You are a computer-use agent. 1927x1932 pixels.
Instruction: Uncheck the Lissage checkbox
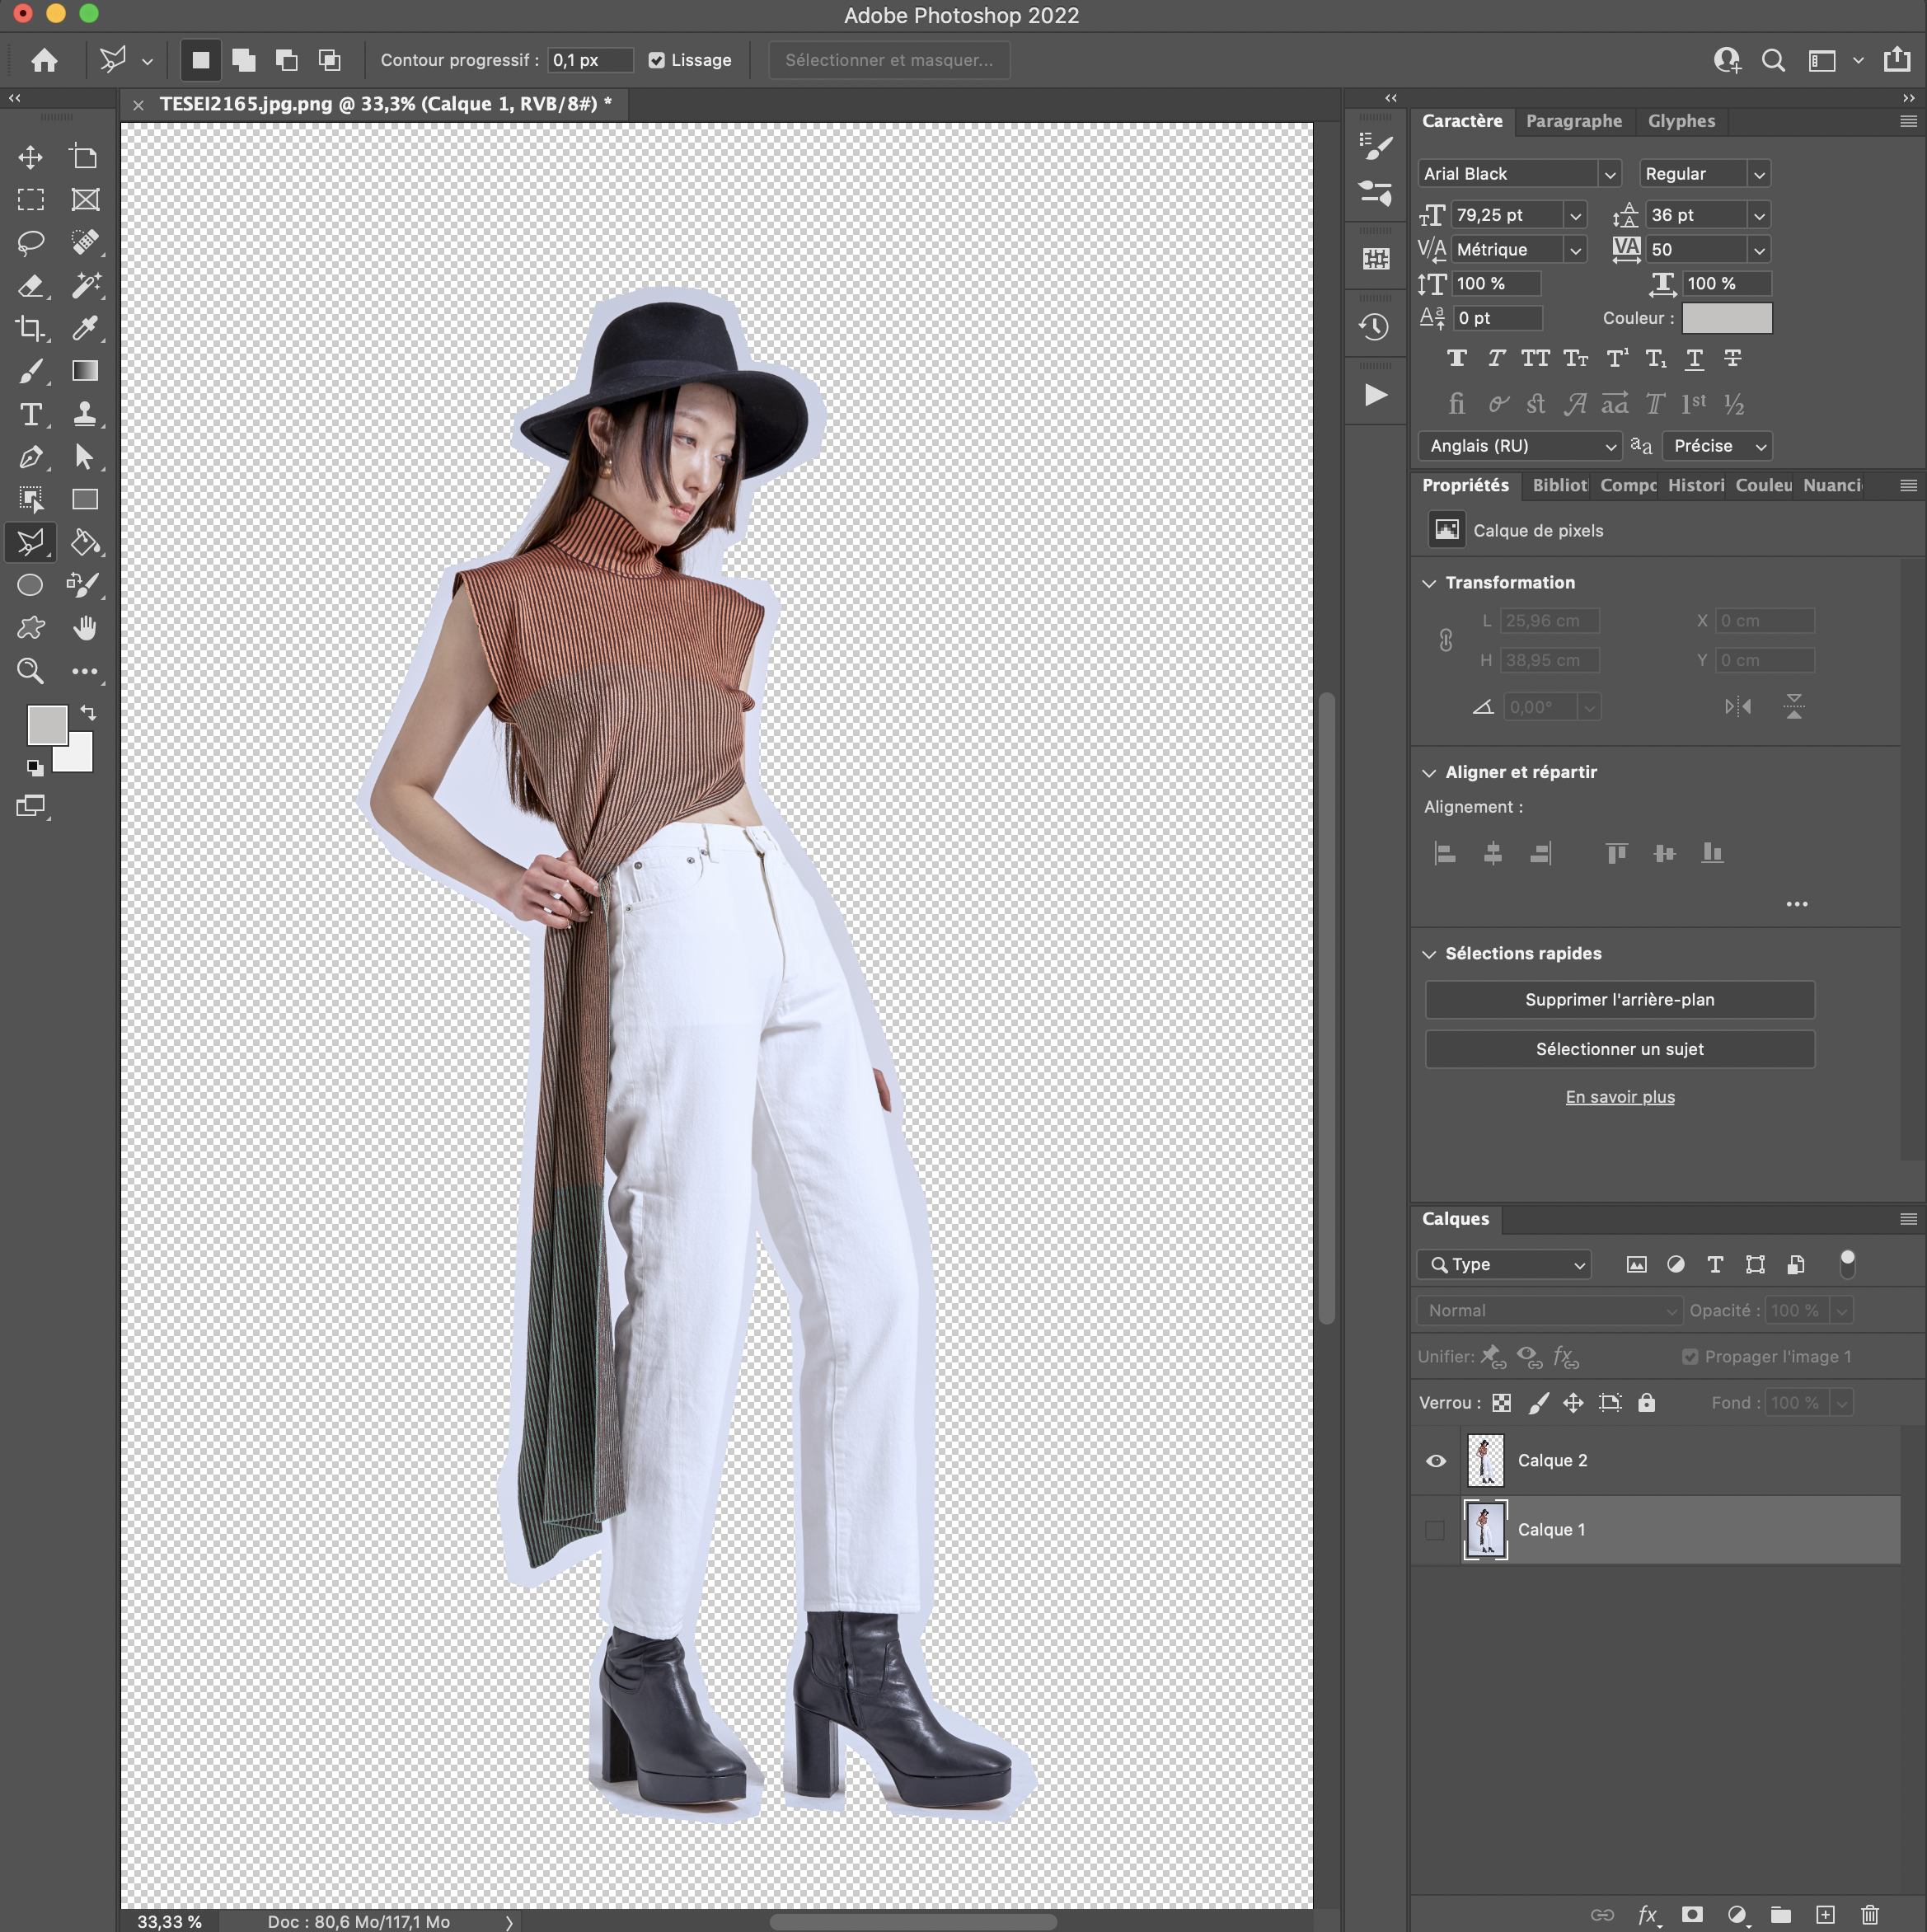tap(657, 60)
